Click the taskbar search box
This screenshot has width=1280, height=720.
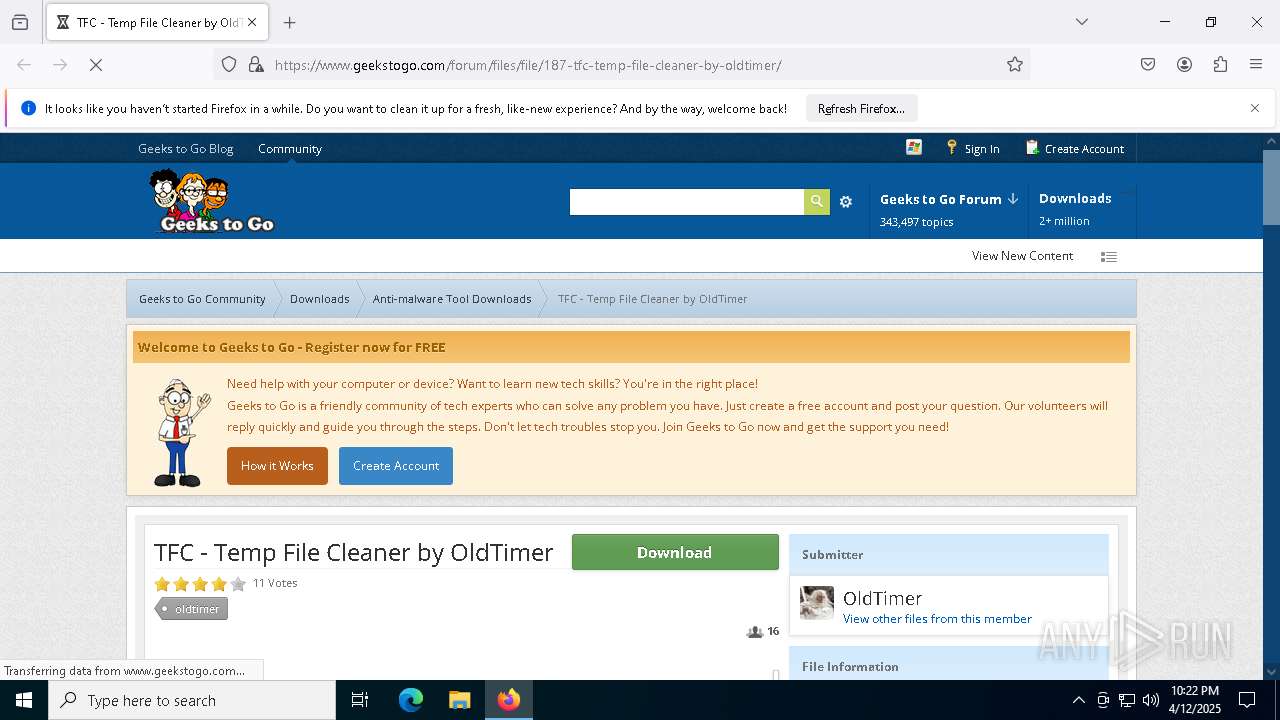[x=192, y=700]
